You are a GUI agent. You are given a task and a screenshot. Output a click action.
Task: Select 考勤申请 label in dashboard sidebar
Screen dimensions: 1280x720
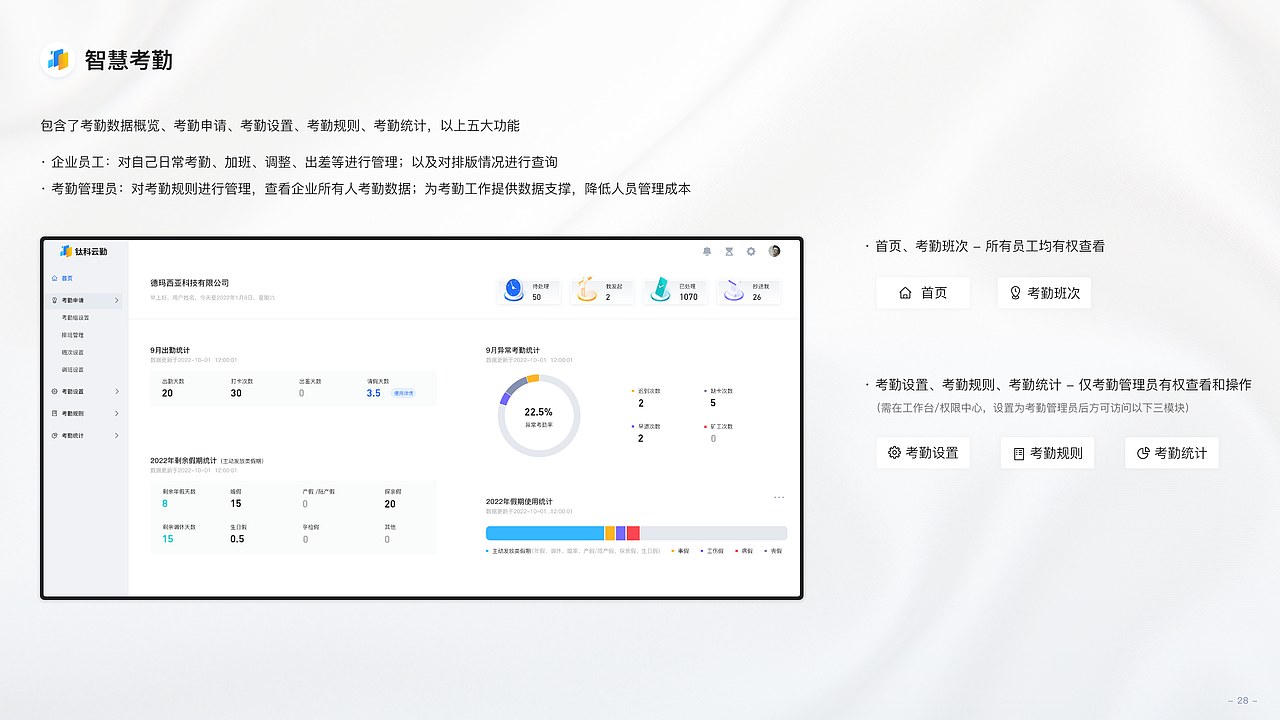click(x=73, y=300)
